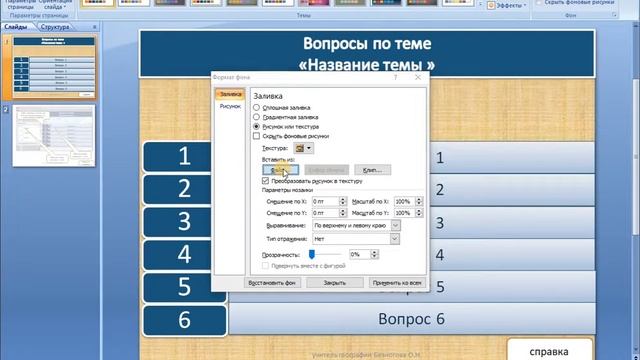Check Скрыть фоновые рисунки in the dialog
640x360 pixels.
tap(256, 136)
